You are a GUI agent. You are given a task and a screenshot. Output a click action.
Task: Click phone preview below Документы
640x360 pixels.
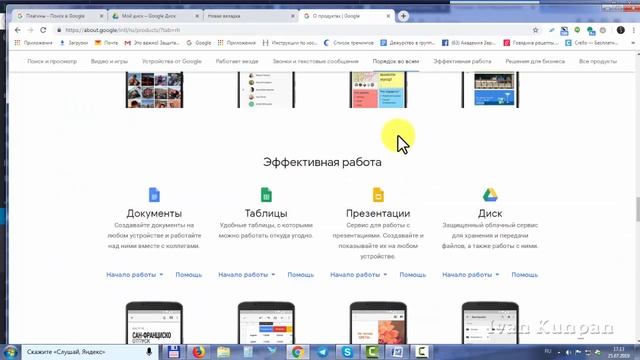click(154, 323)
